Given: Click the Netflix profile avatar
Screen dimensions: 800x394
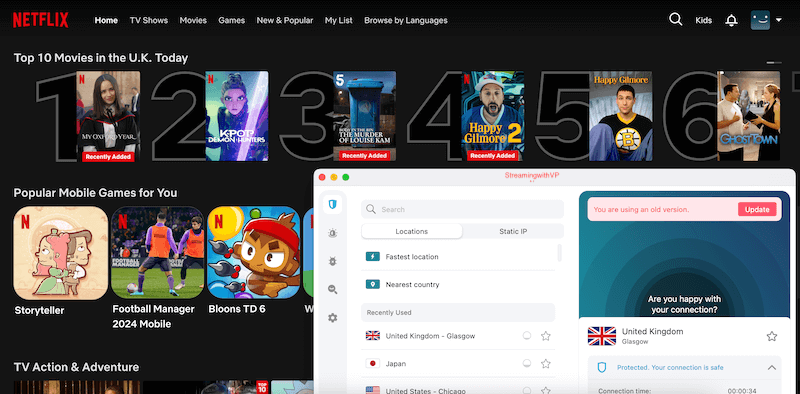Looking at the screenshot, I should point(760,20).
